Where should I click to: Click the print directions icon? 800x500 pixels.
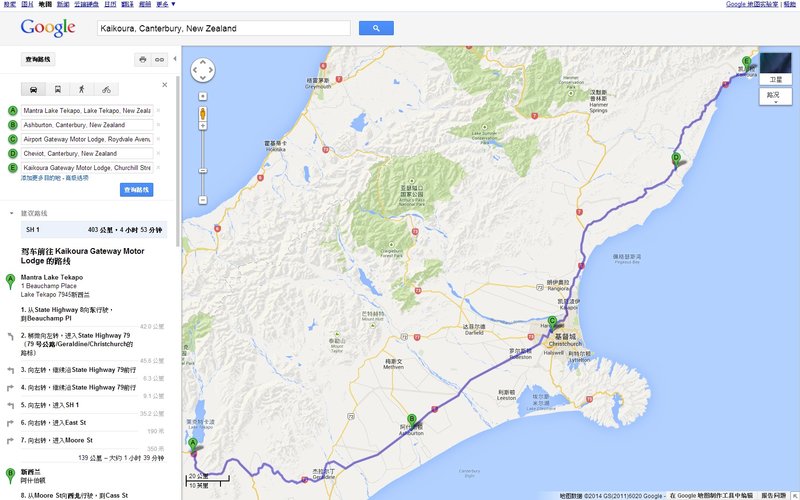142,60
